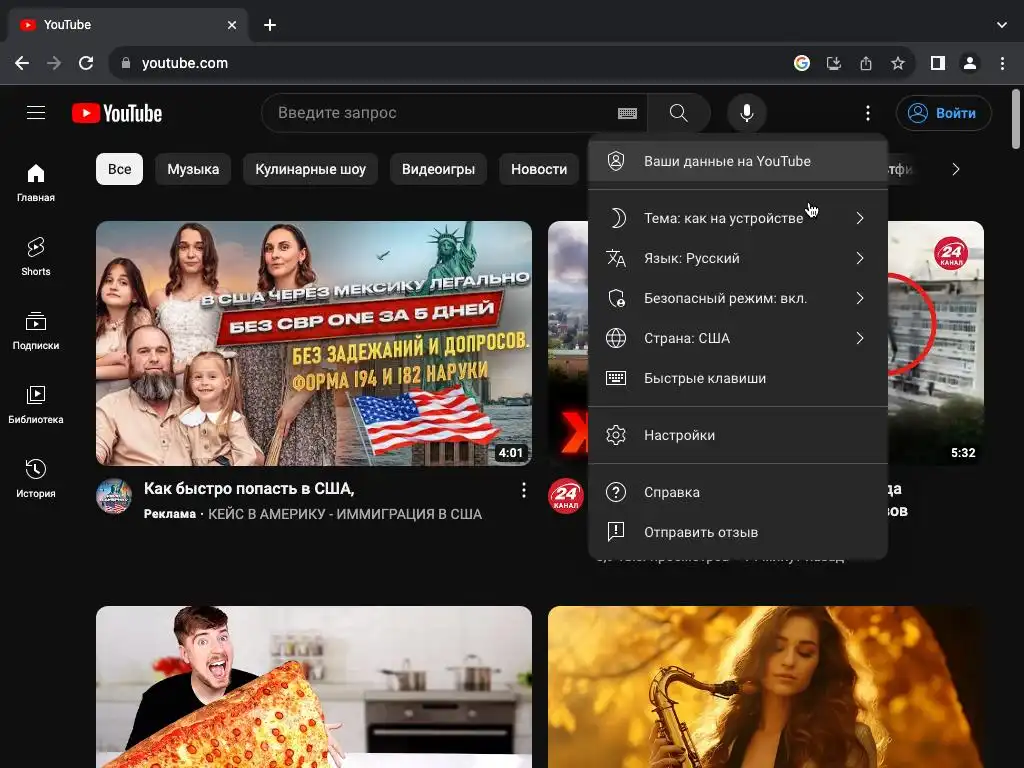Screen dimensions: 1024x768
Task: Bookmark this page with star
Action: 898,63
